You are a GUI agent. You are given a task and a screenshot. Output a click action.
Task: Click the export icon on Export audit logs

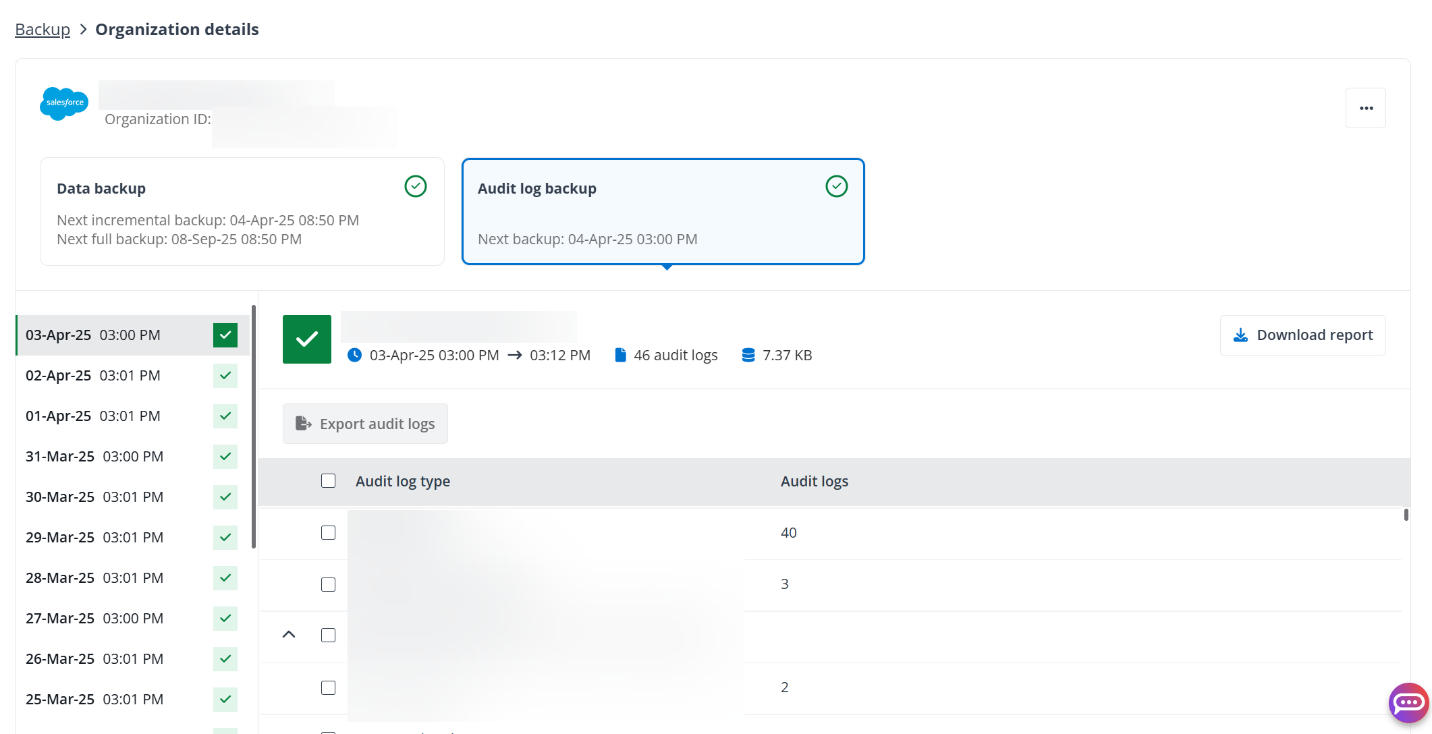pyautogui.click(x=302, y=423)
